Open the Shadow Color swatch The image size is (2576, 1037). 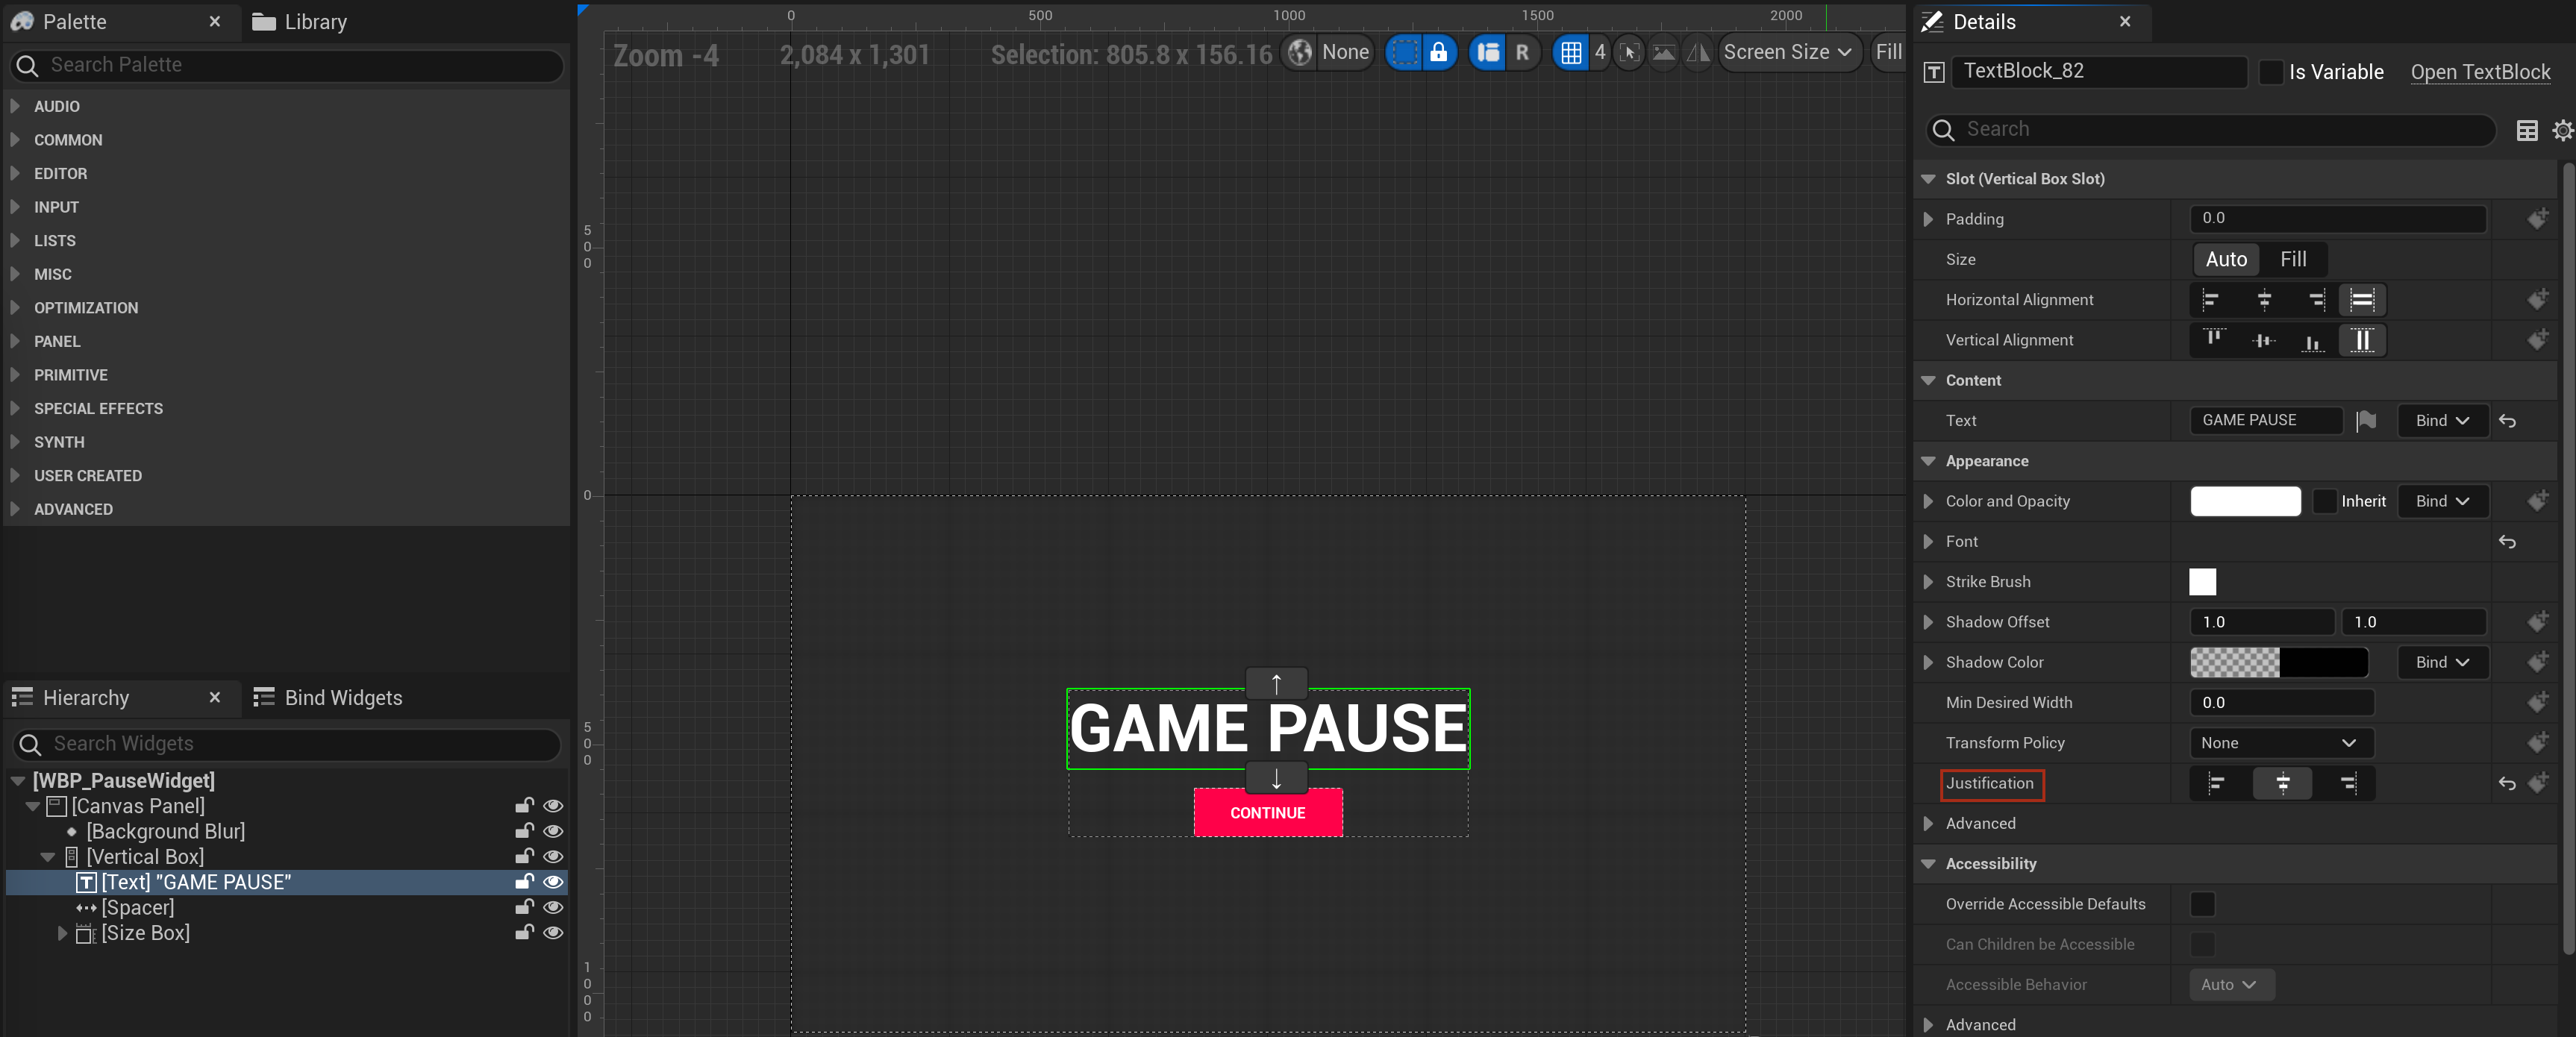2278,662
